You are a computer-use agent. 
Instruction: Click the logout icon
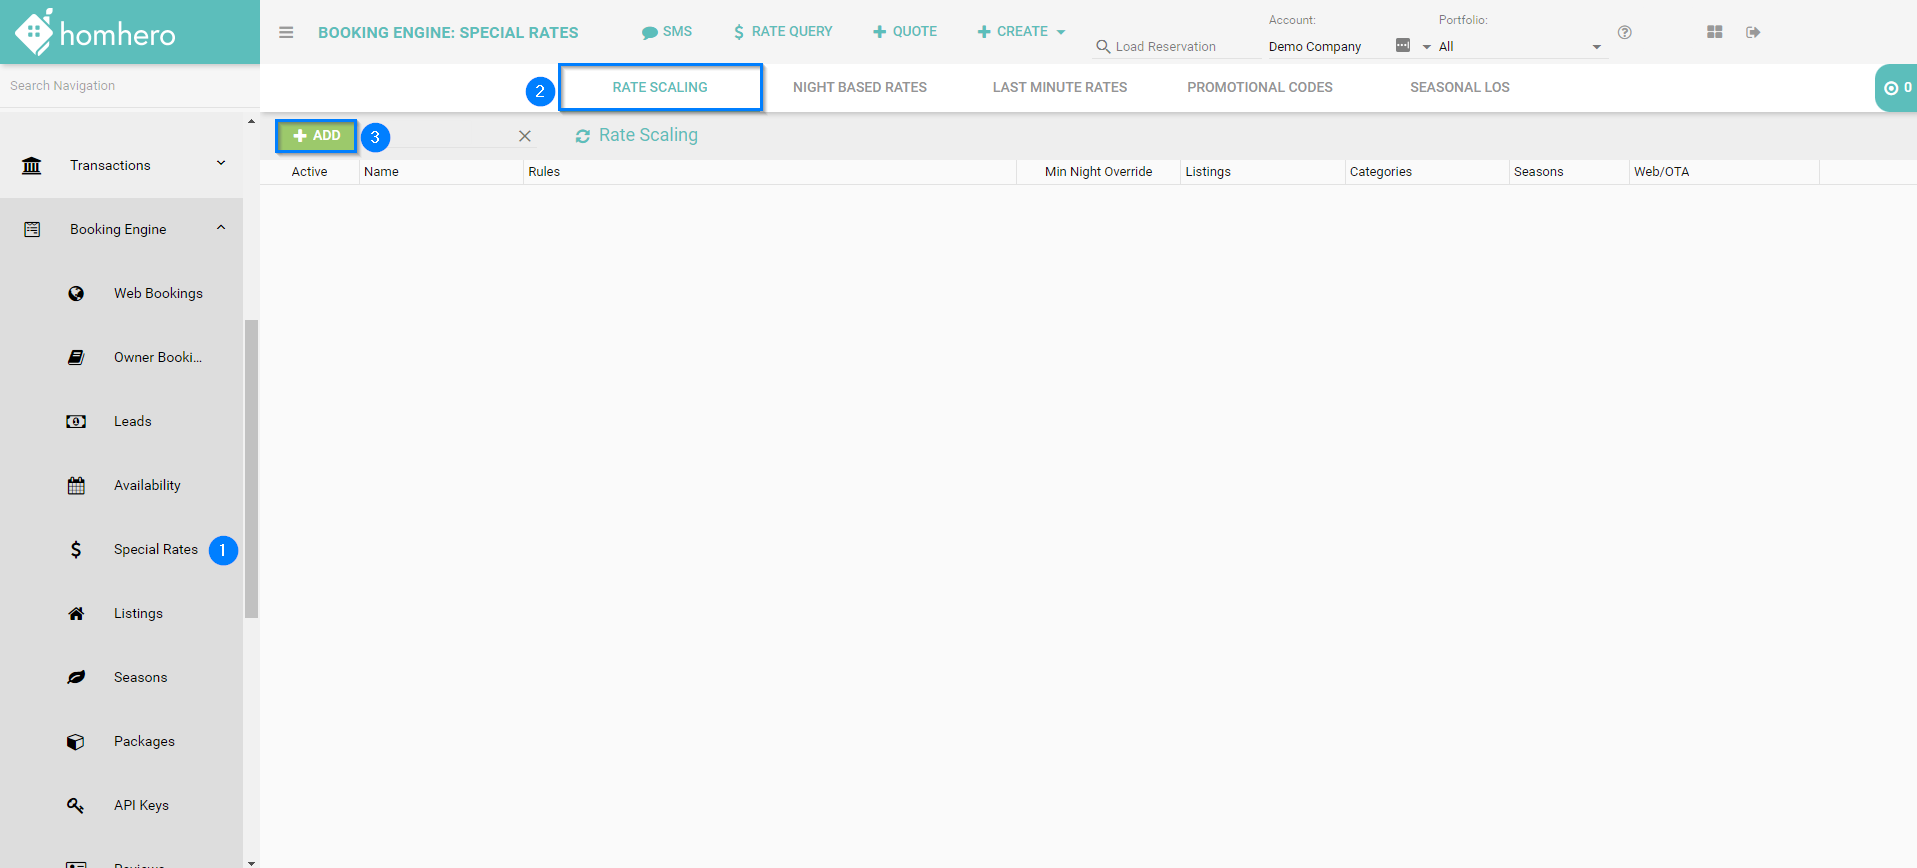click(1753, 32)
